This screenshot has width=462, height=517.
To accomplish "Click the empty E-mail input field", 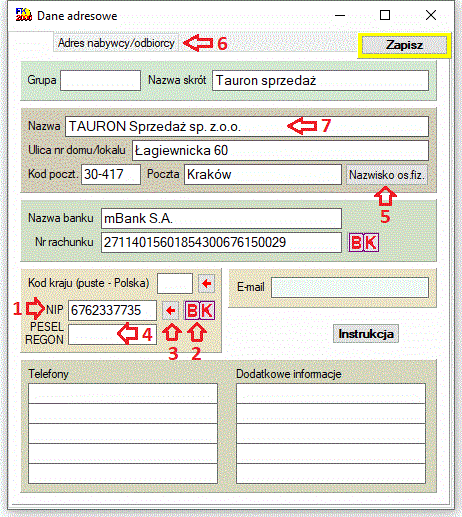I will pos(350,287).
